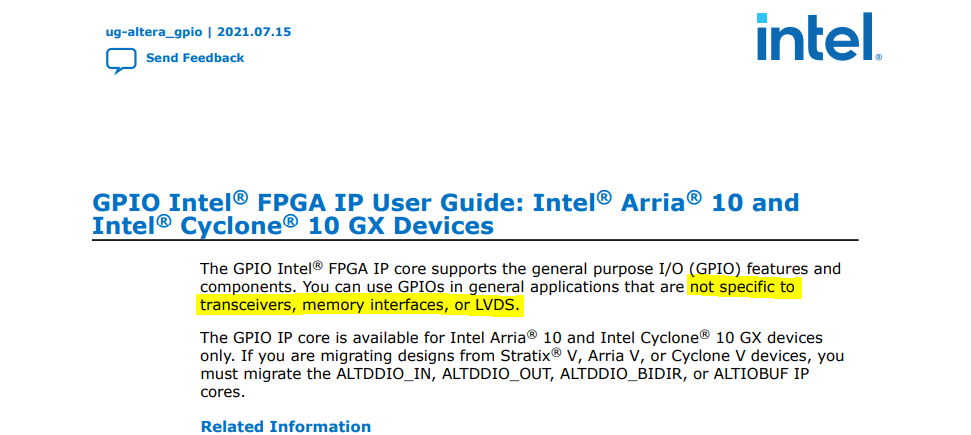This screenshot has width=971, height=435.
Task: Click the "Cyclone 10 GX Devices" title line
Action: tap(292, 226)
